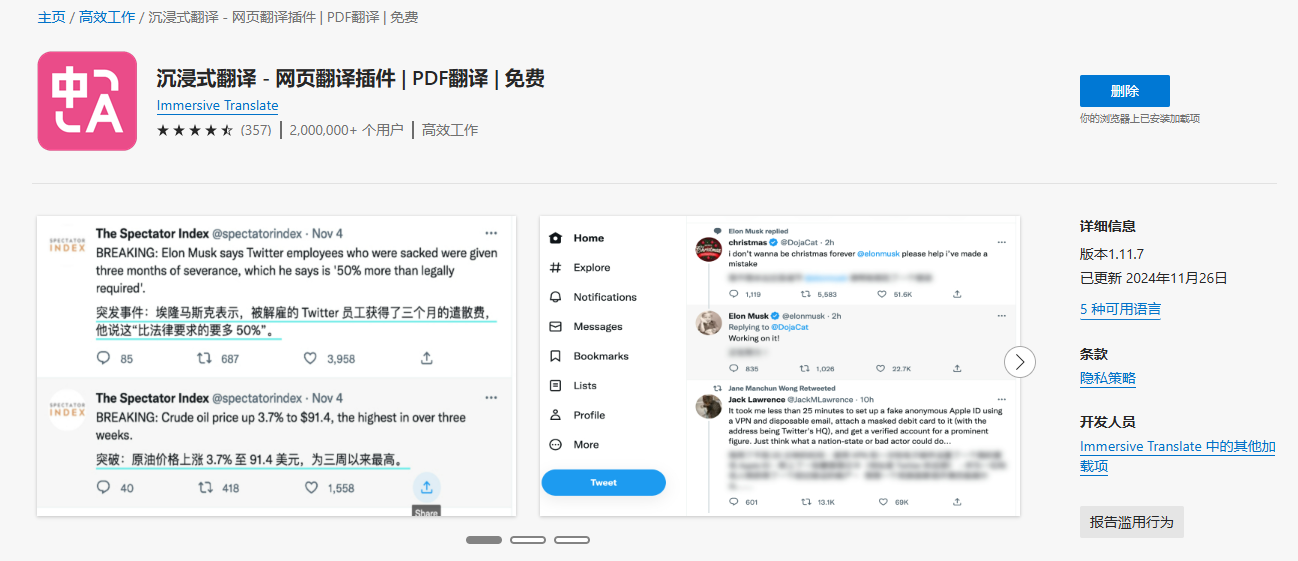Click reply icon with 1,119 count
The height and width of the screenshot is (561, 1298).
point(734,294)
